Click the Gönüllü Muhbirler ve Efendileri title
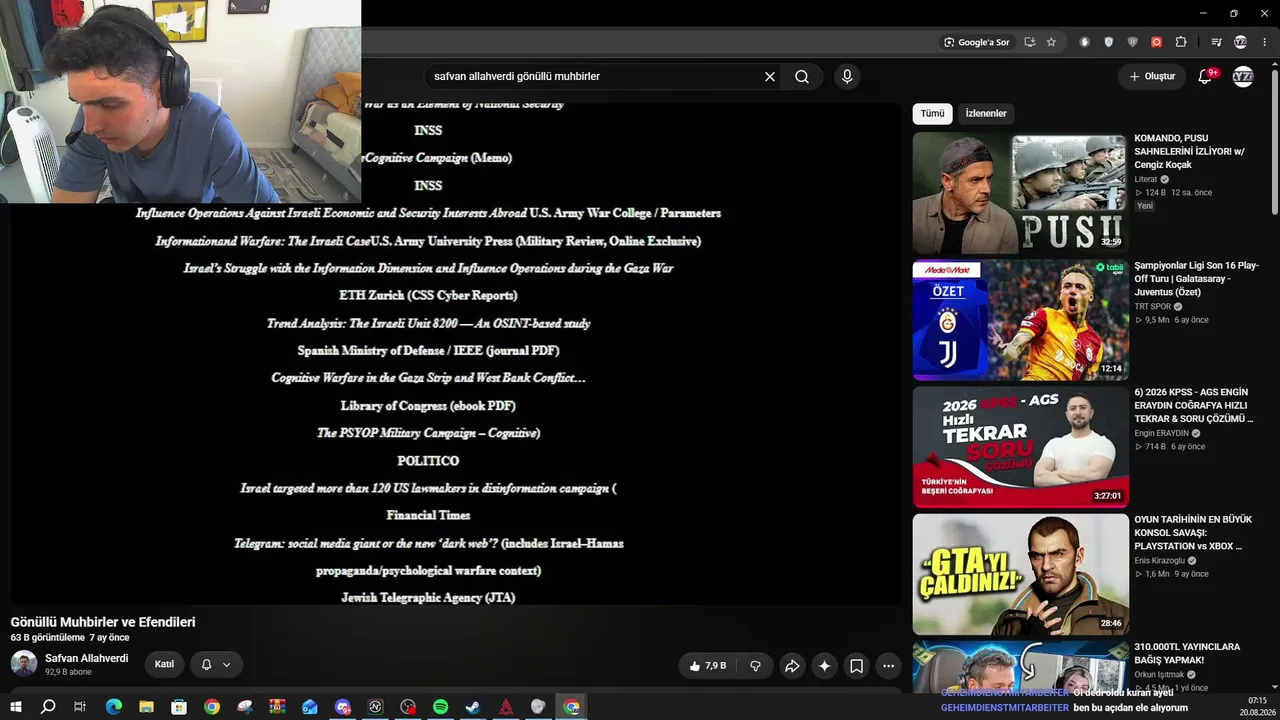 coord(103,622)
